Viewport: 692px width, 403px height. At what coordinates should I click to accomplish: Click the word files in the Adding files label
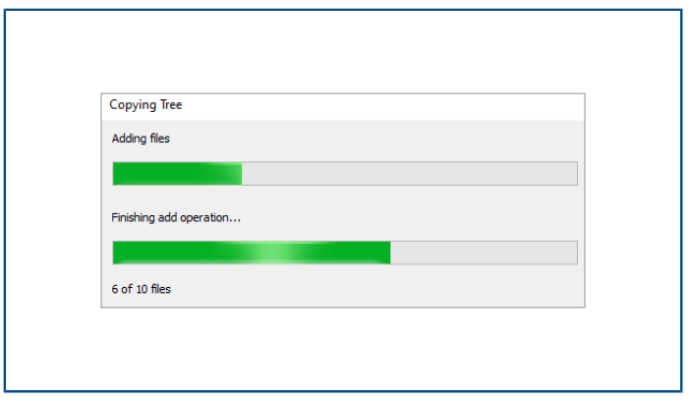coord(159,139)
